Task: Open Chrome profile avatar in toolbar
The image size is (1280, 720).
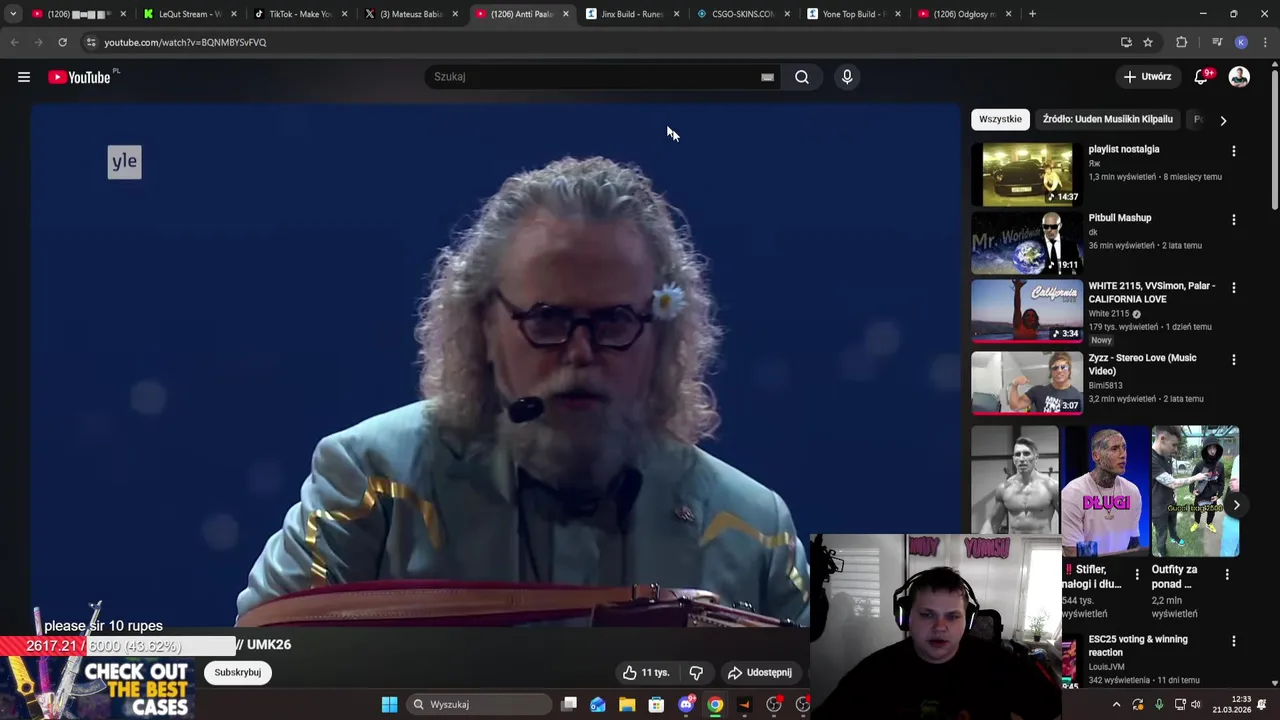Action: (1241, 42)
